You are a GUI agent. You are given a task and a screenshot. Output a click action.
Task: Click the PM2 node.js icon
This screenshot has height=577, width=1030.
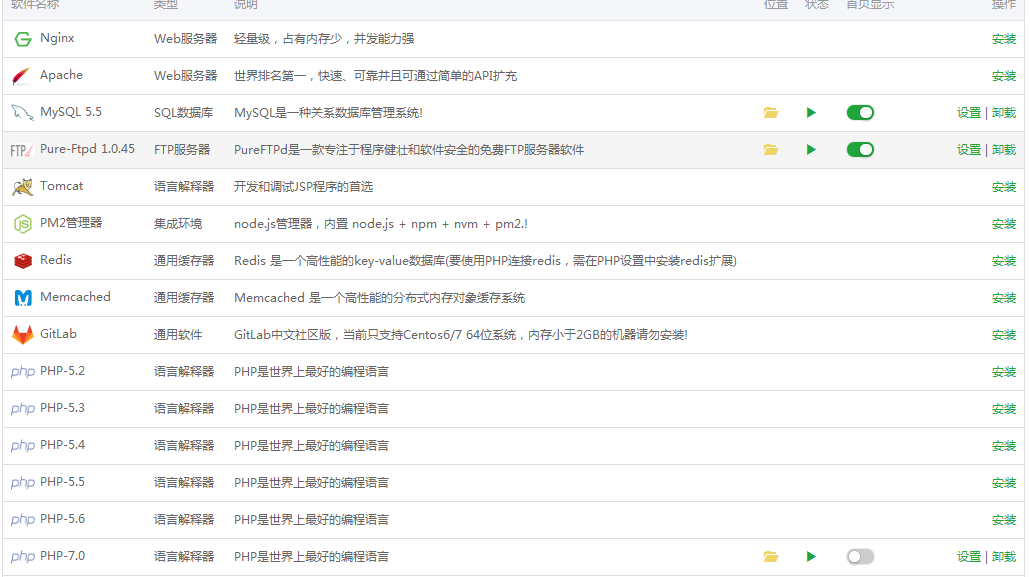[23, 224]
